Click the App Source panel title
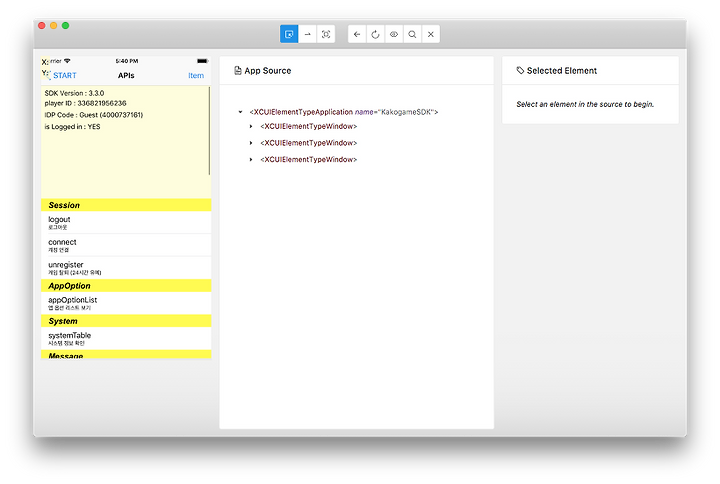The height and width of the screenshot is (484, 720). (x=268, y=71)
